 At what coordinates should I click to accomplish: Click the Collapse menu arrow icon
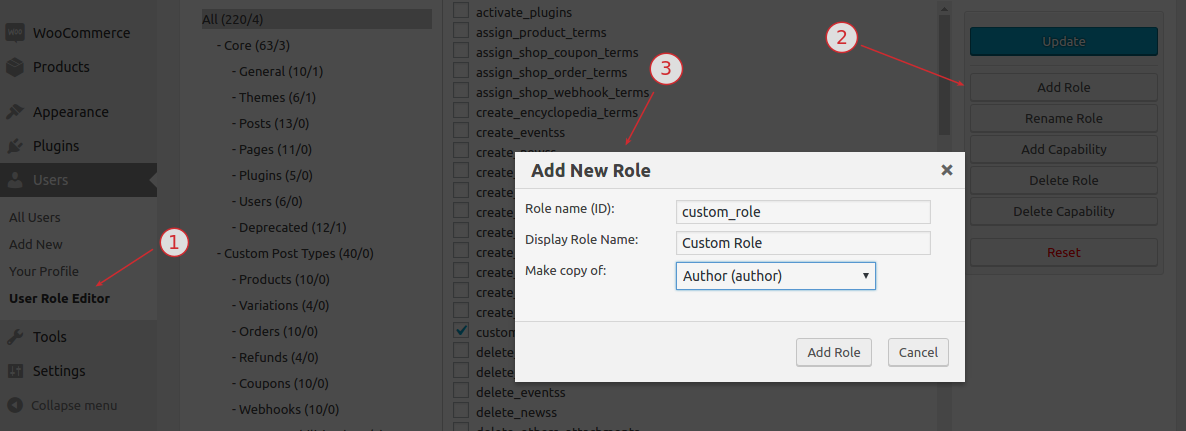15,405
